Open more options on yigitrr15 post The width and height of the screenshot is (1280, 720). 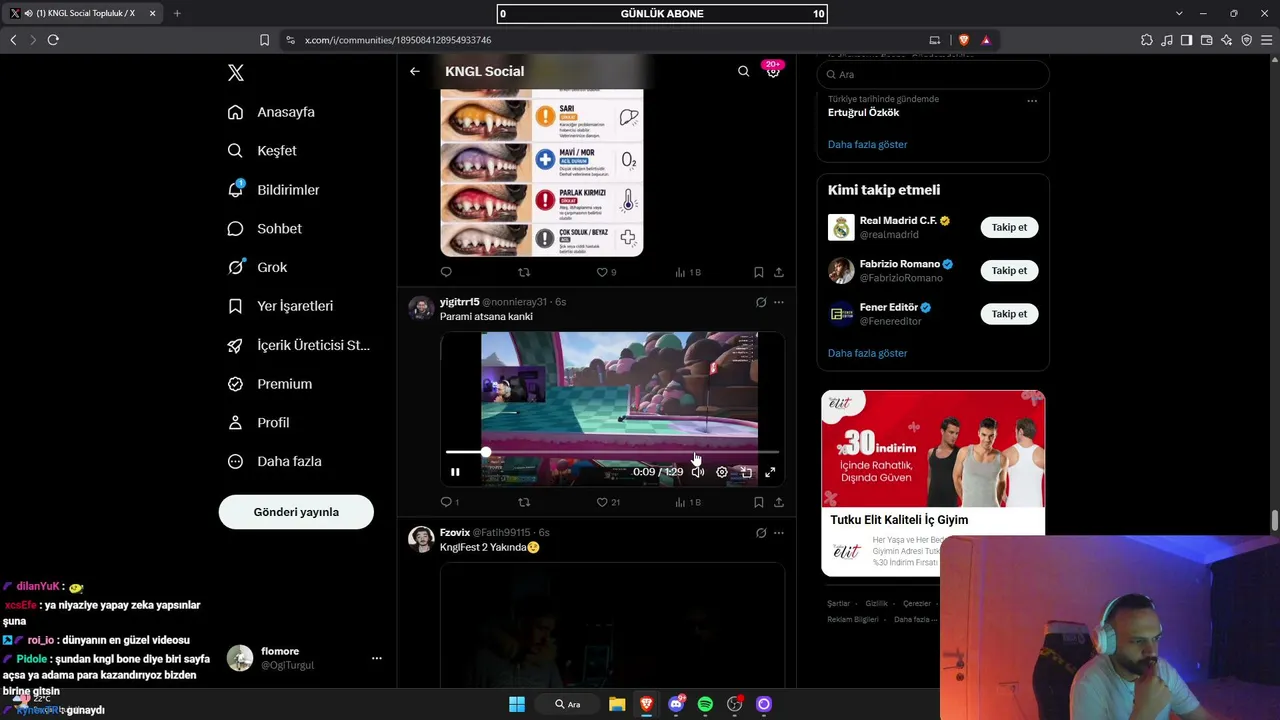coord(779,302)
